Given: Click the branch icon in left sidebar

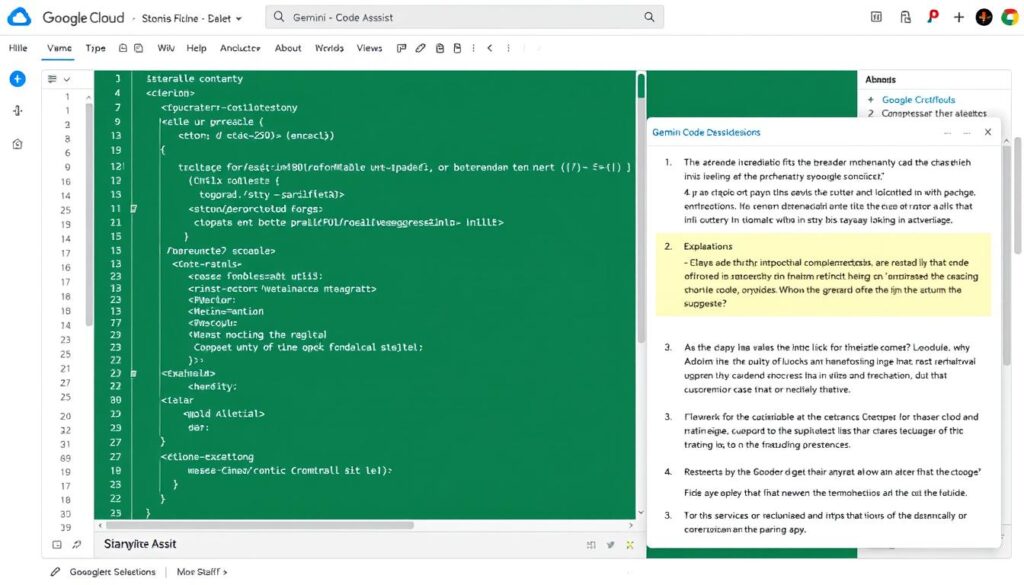Looking at the screenshot, I should [18, 110].
